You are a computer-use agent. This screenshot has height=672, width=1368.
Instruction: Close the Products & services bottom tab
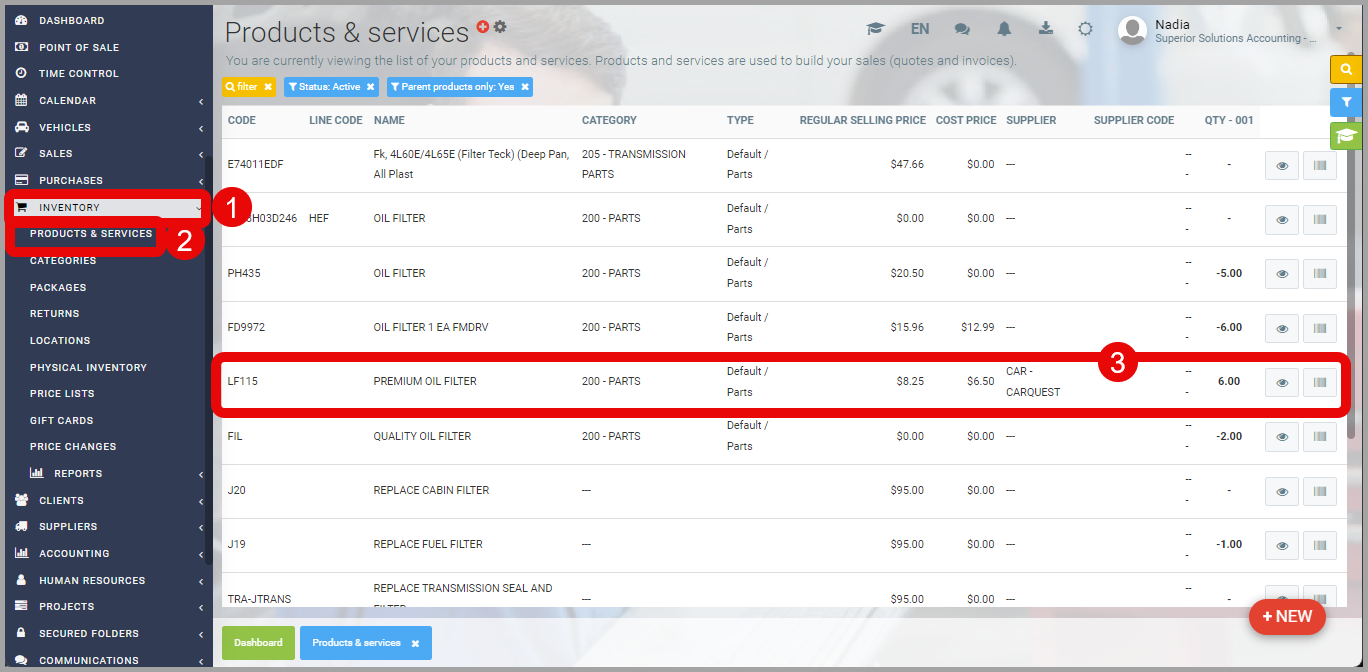415,643
